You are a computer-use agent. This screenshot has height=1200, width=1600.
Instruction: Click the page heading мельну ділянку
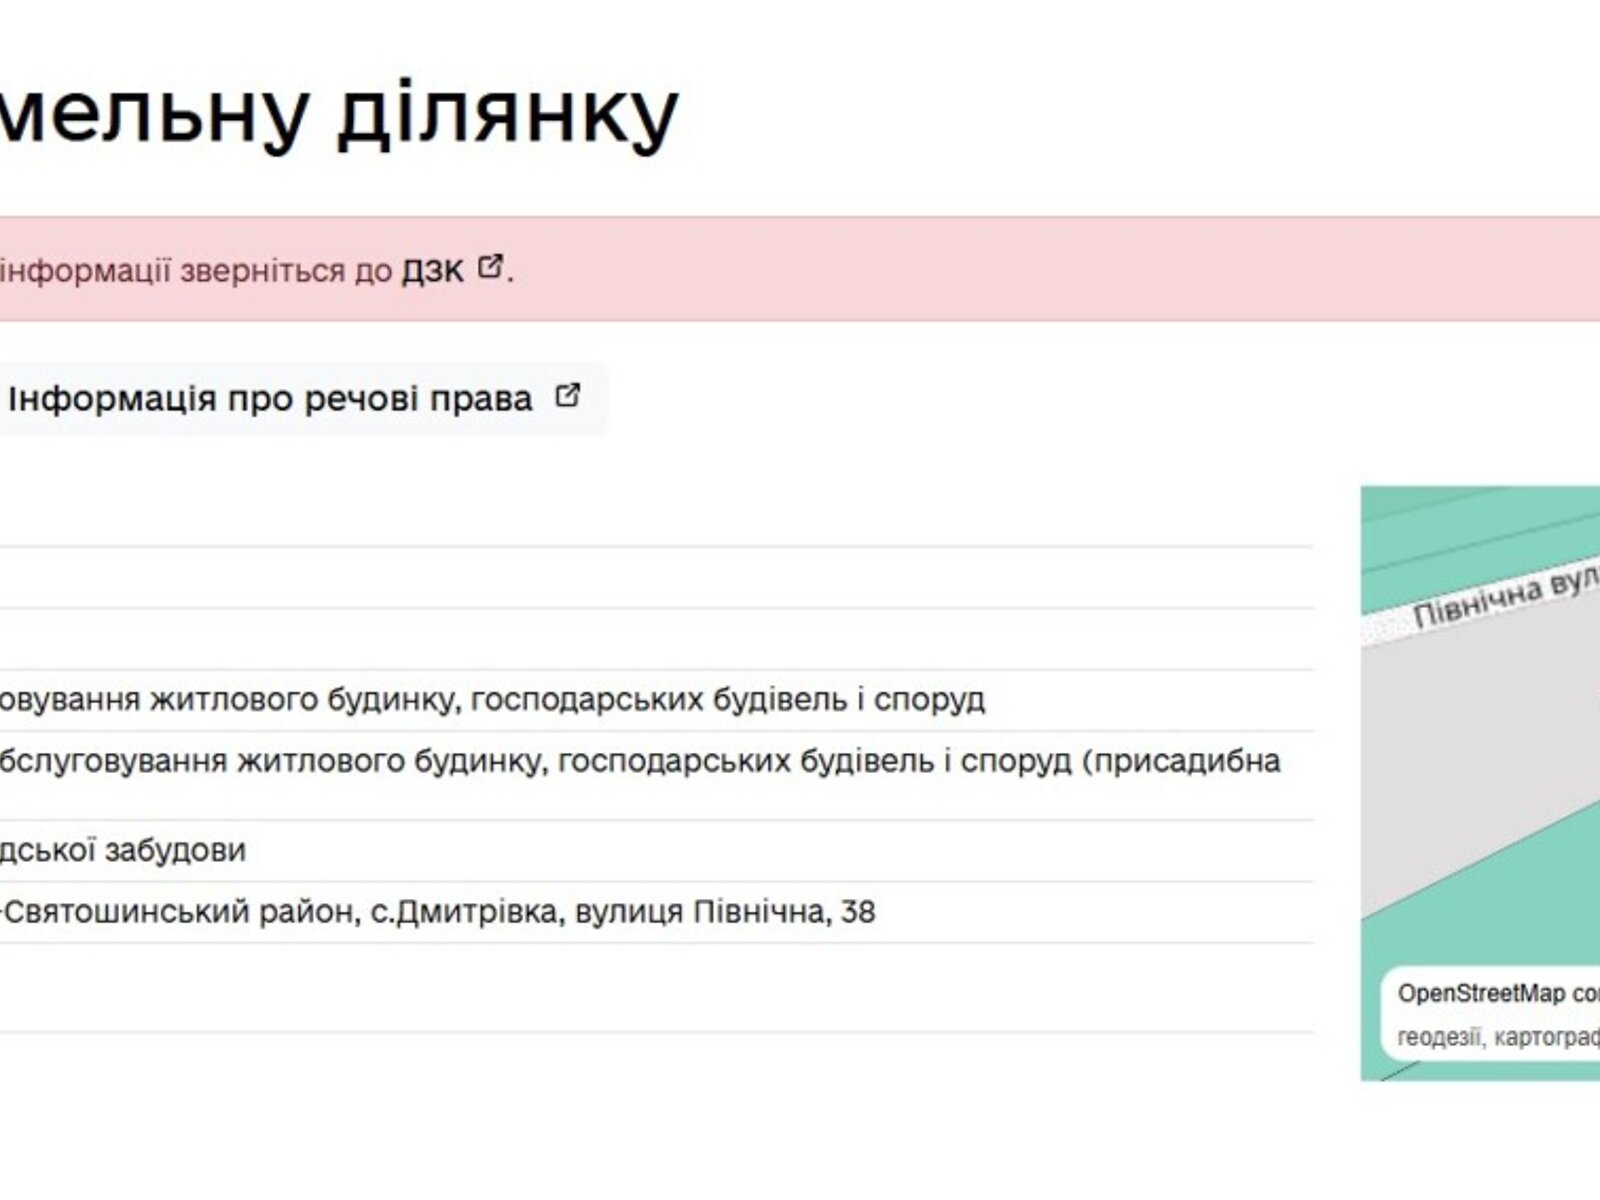(x=340, y=110)
